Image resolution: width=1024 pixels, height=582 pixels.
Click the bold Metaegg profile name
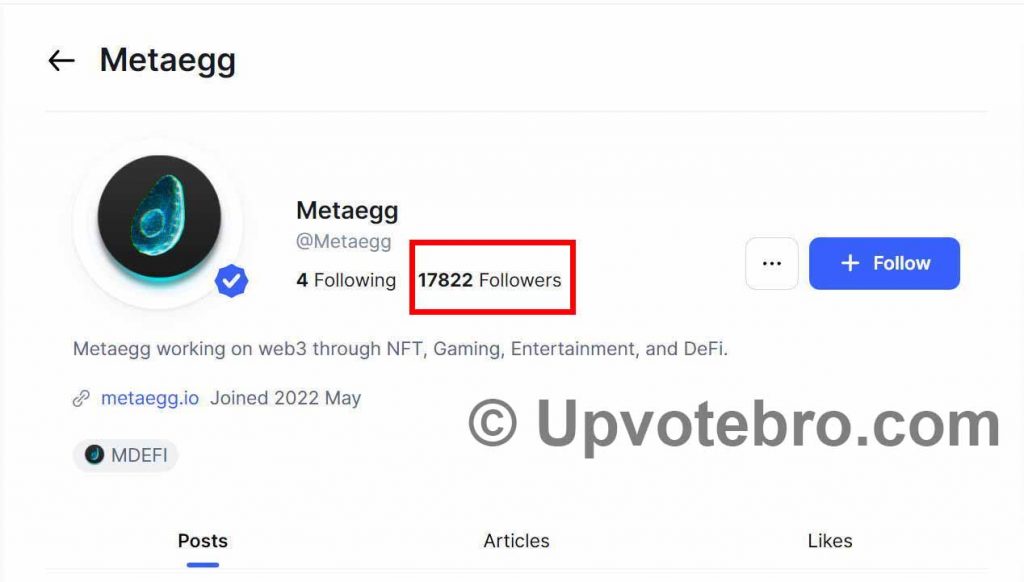point(347,210)
